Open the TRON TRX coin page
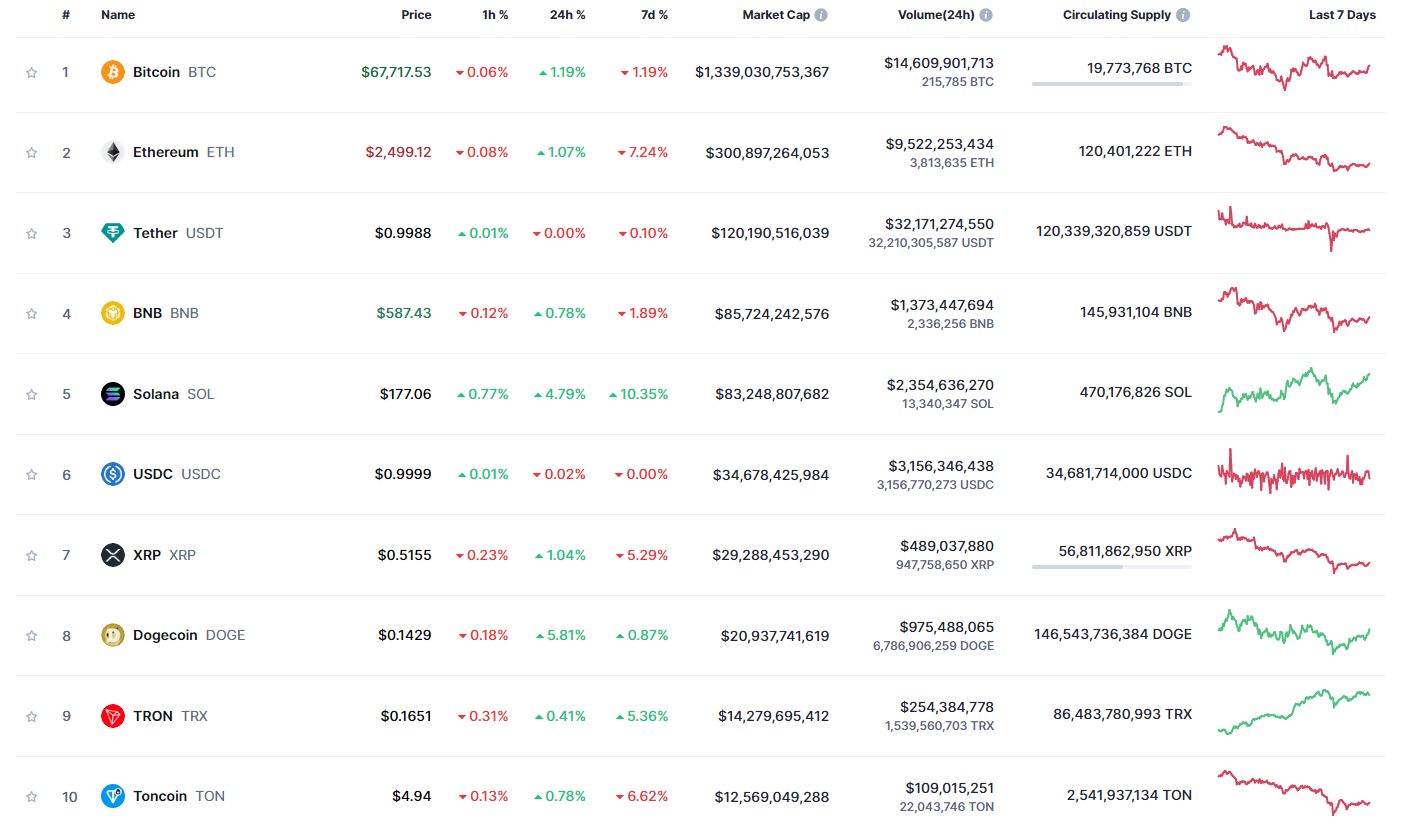Screen dimensions: 1406x836 point(171,716)
